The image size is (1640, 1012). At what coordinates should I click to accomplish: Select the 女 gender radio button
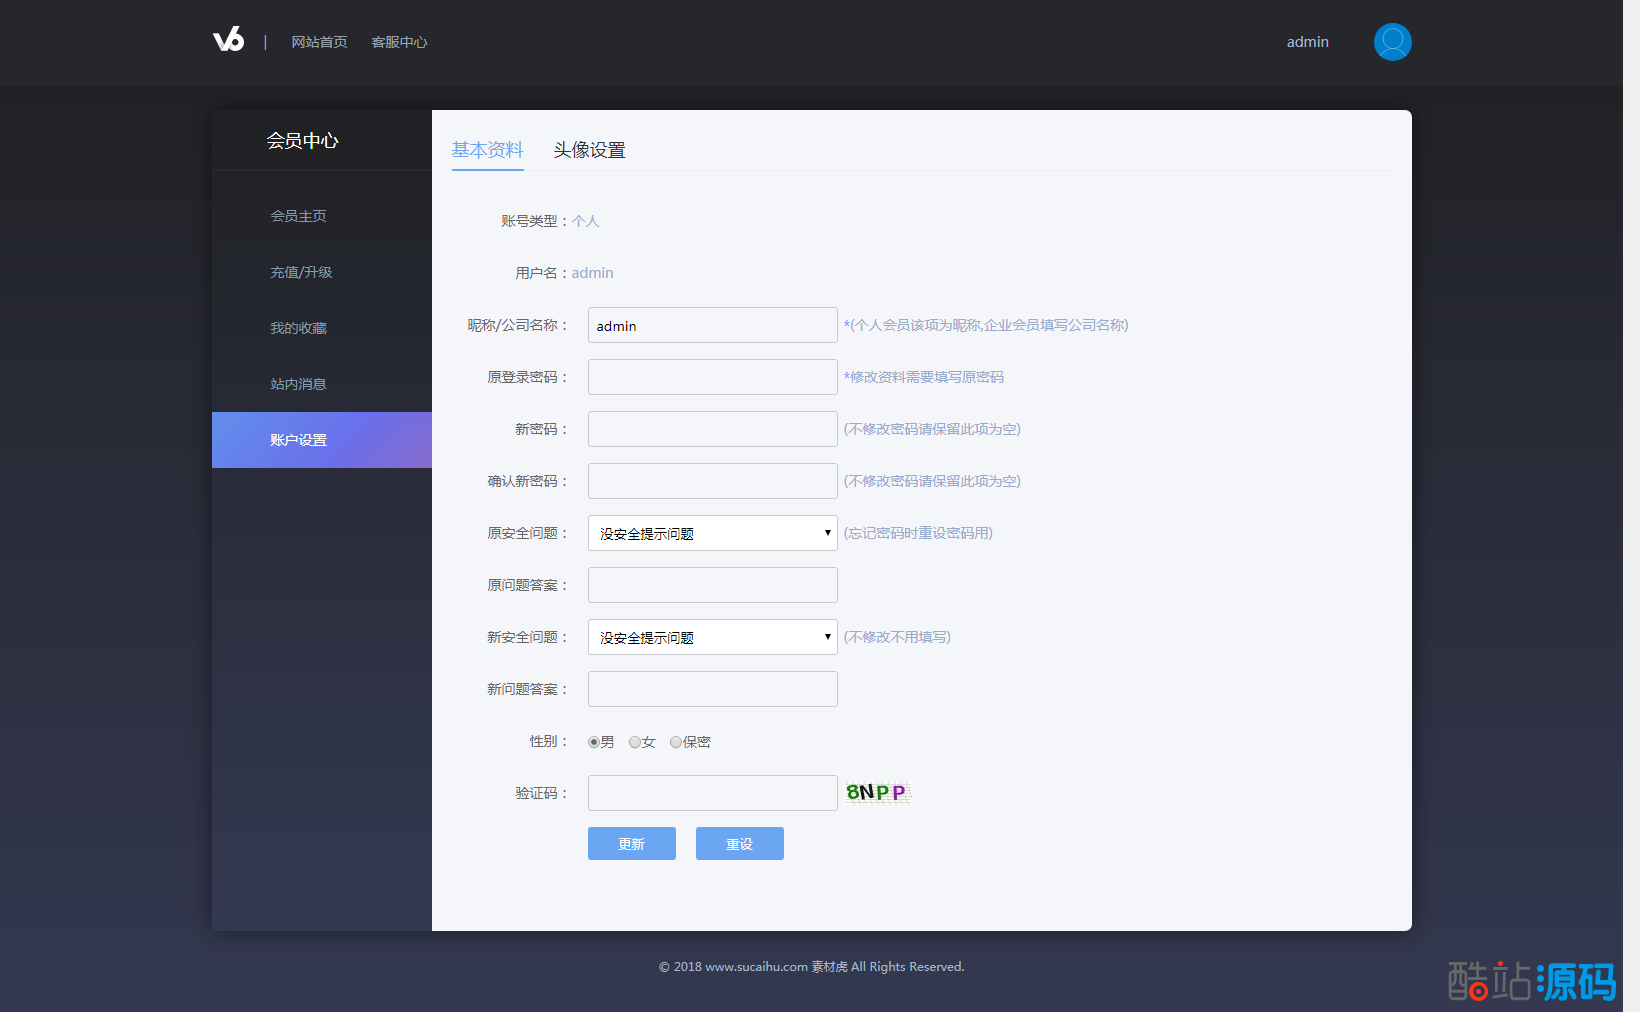point(635,742)
